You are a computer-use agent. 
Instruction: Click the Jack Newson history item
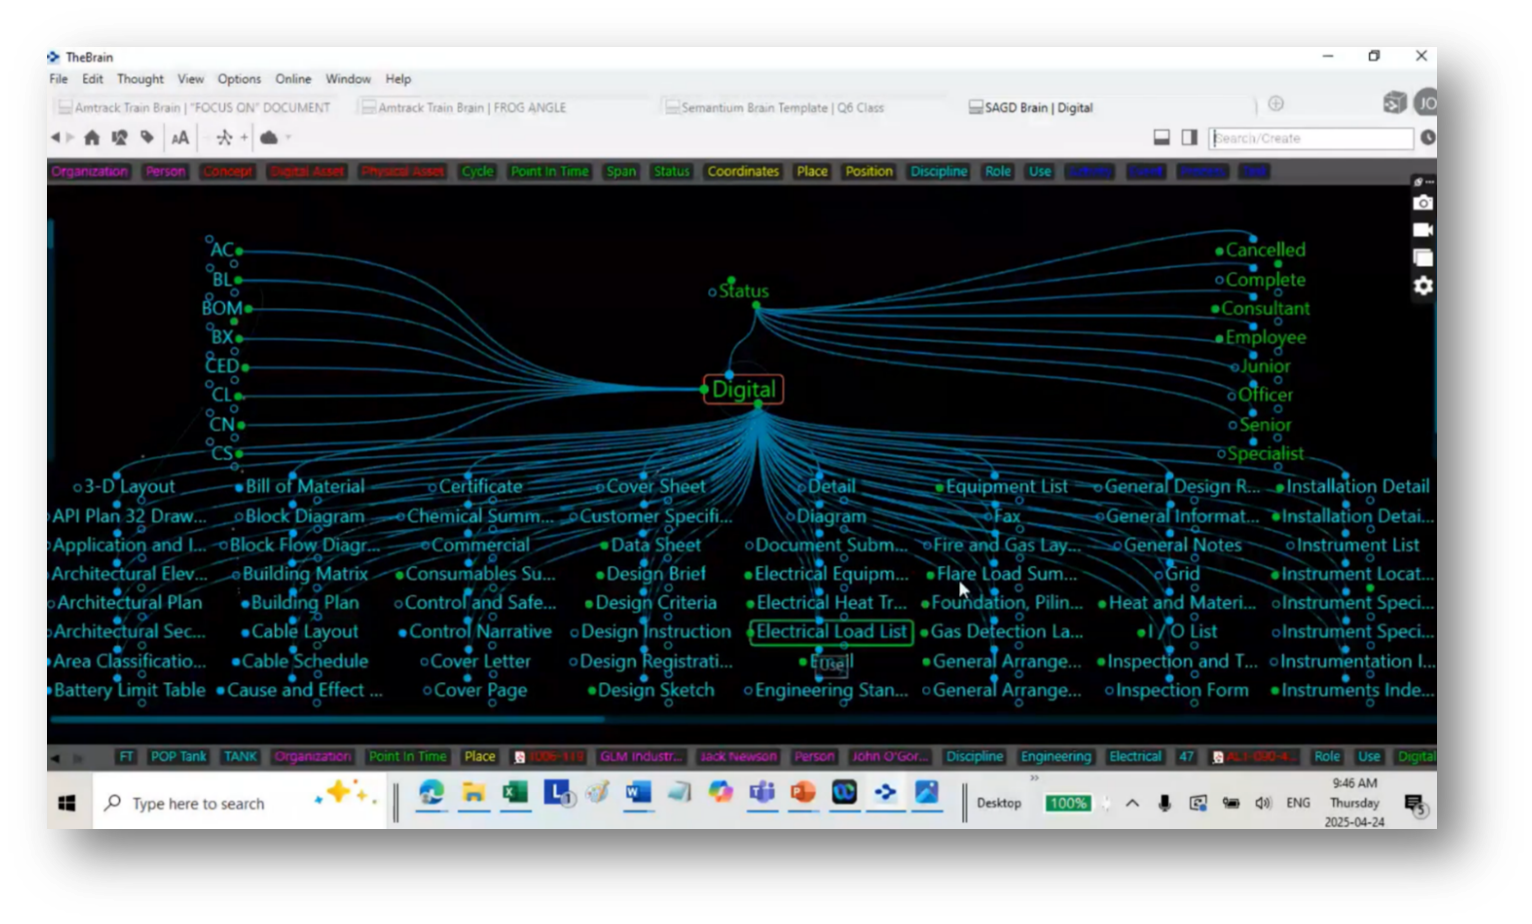point(738,757)
